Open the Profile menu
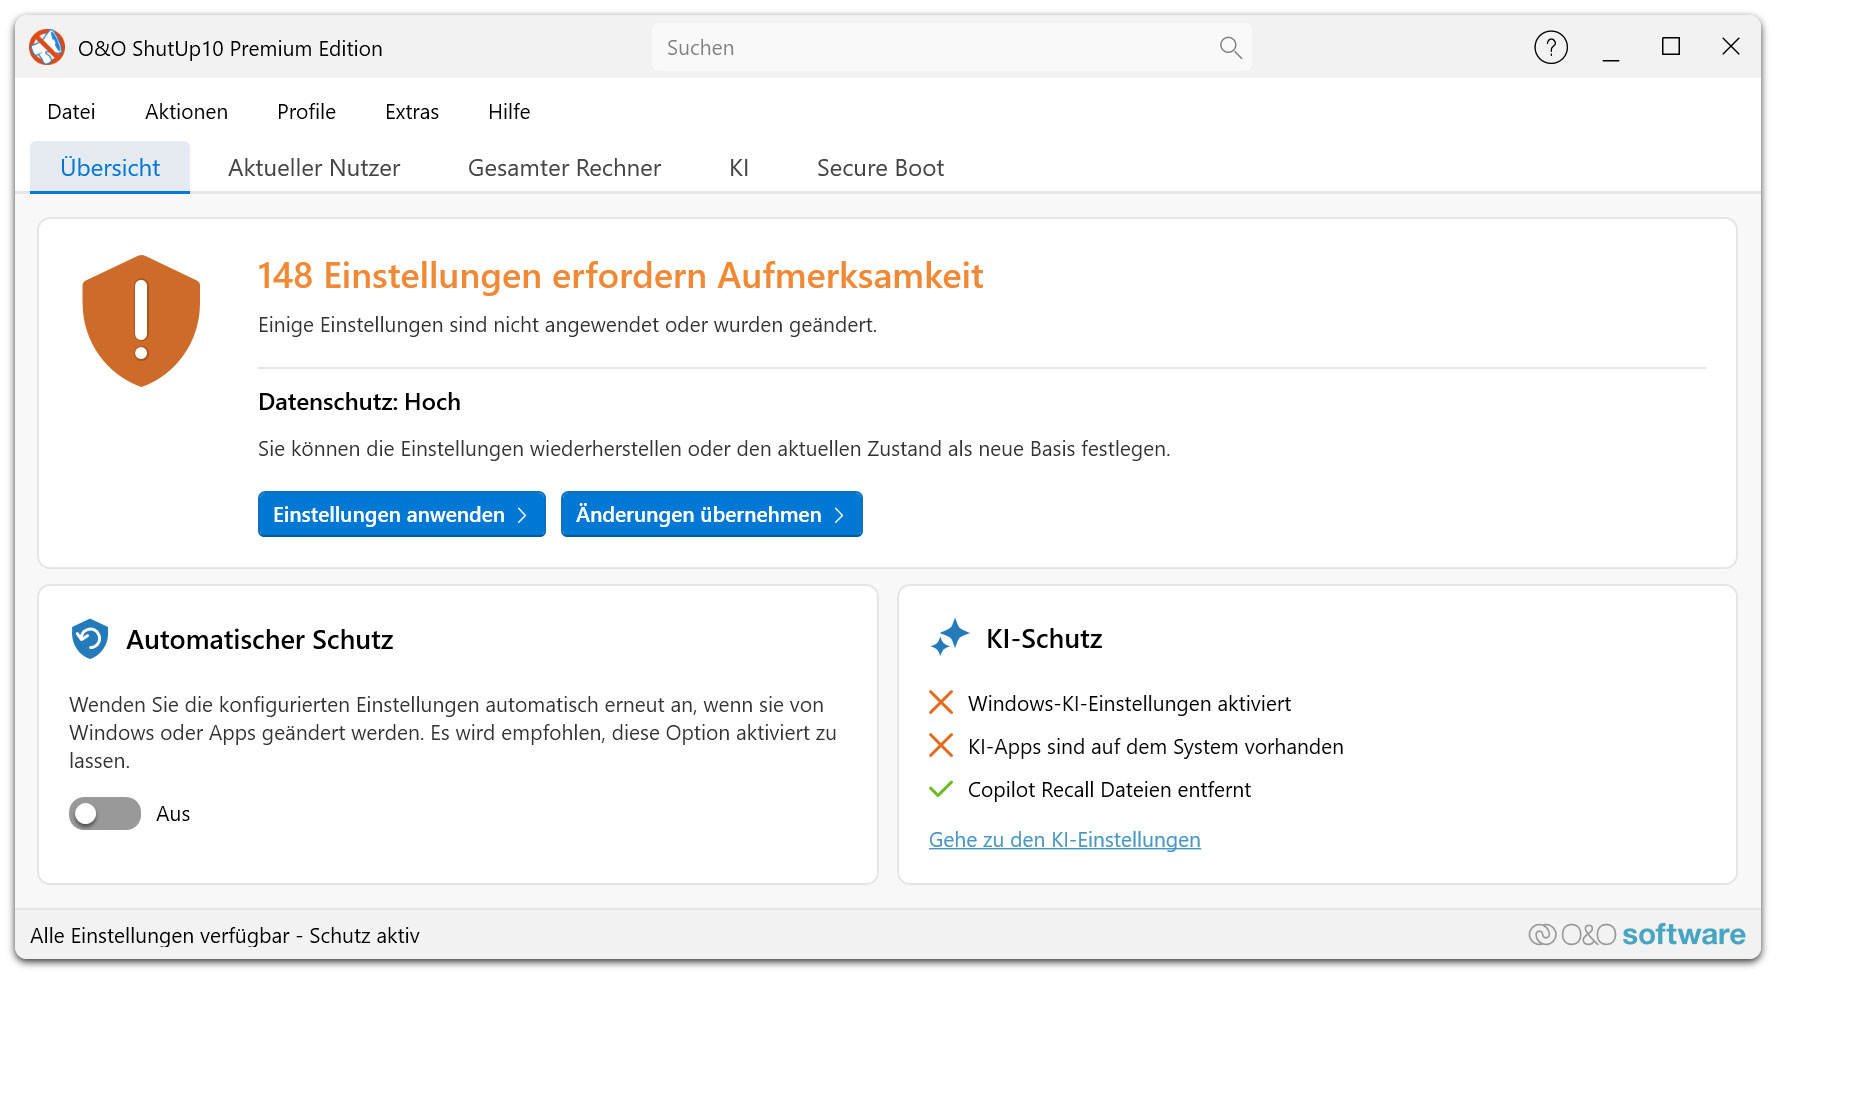The height and width of the screenshot is (1099, 1865). click(306, 112)
